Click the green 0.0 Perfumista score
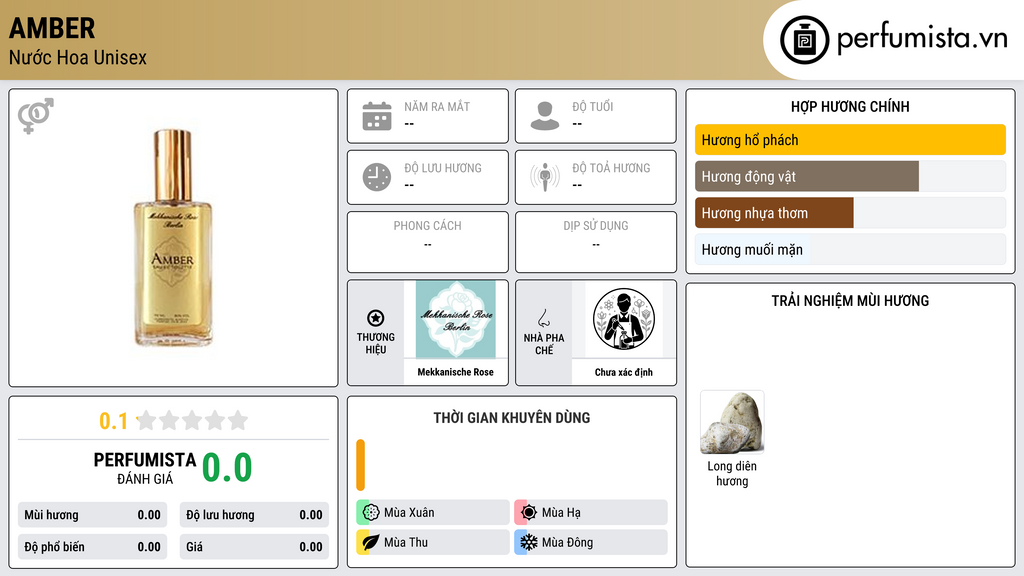This screenshot has width=1024, height=576. (227, 468)
